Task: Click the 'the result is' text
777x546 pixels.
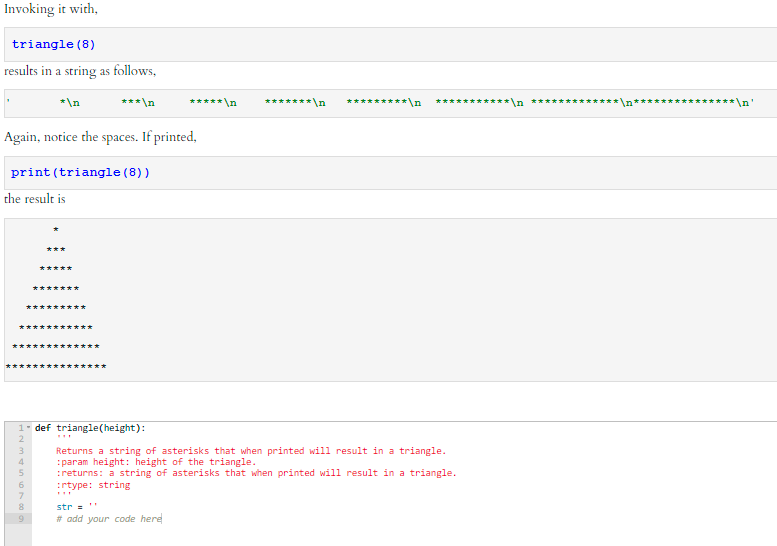Action: pos(35,199)
